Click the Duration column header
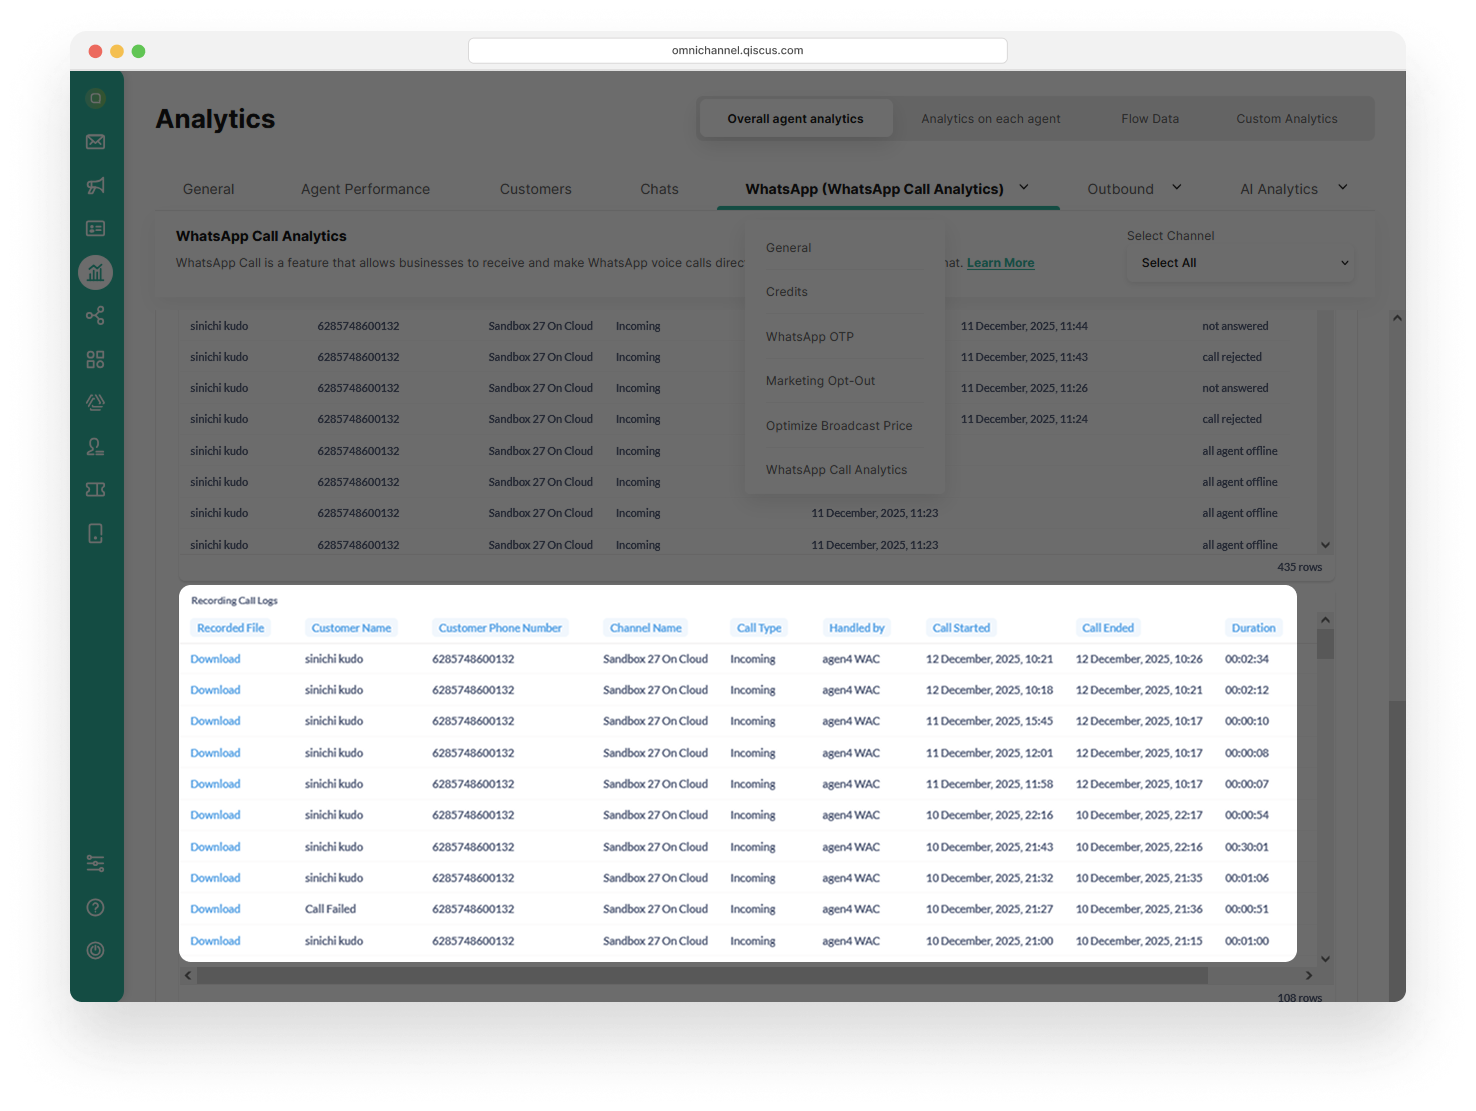This screenshot has height=1111, width=1476. 1254,628
